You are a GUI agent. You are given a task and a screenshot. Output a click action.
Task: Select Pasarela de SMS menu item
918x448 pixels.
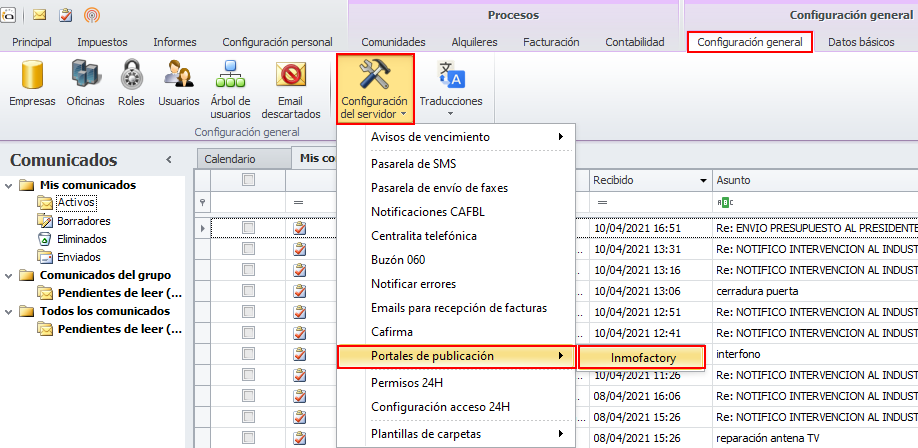(x=413, y=164)
